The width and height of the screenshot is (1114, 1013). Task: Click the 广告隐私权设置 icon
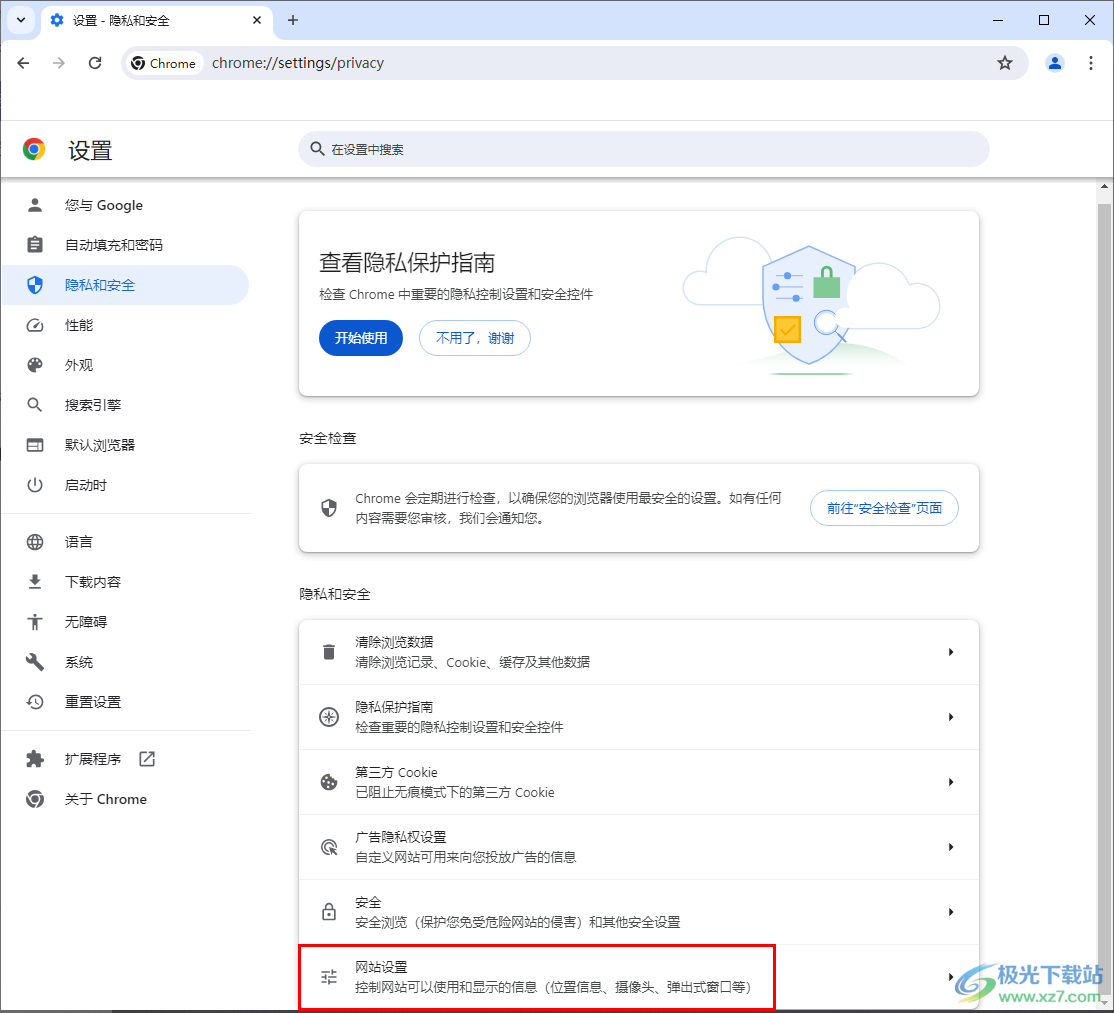pyautogui.click(x=329, y=847)
